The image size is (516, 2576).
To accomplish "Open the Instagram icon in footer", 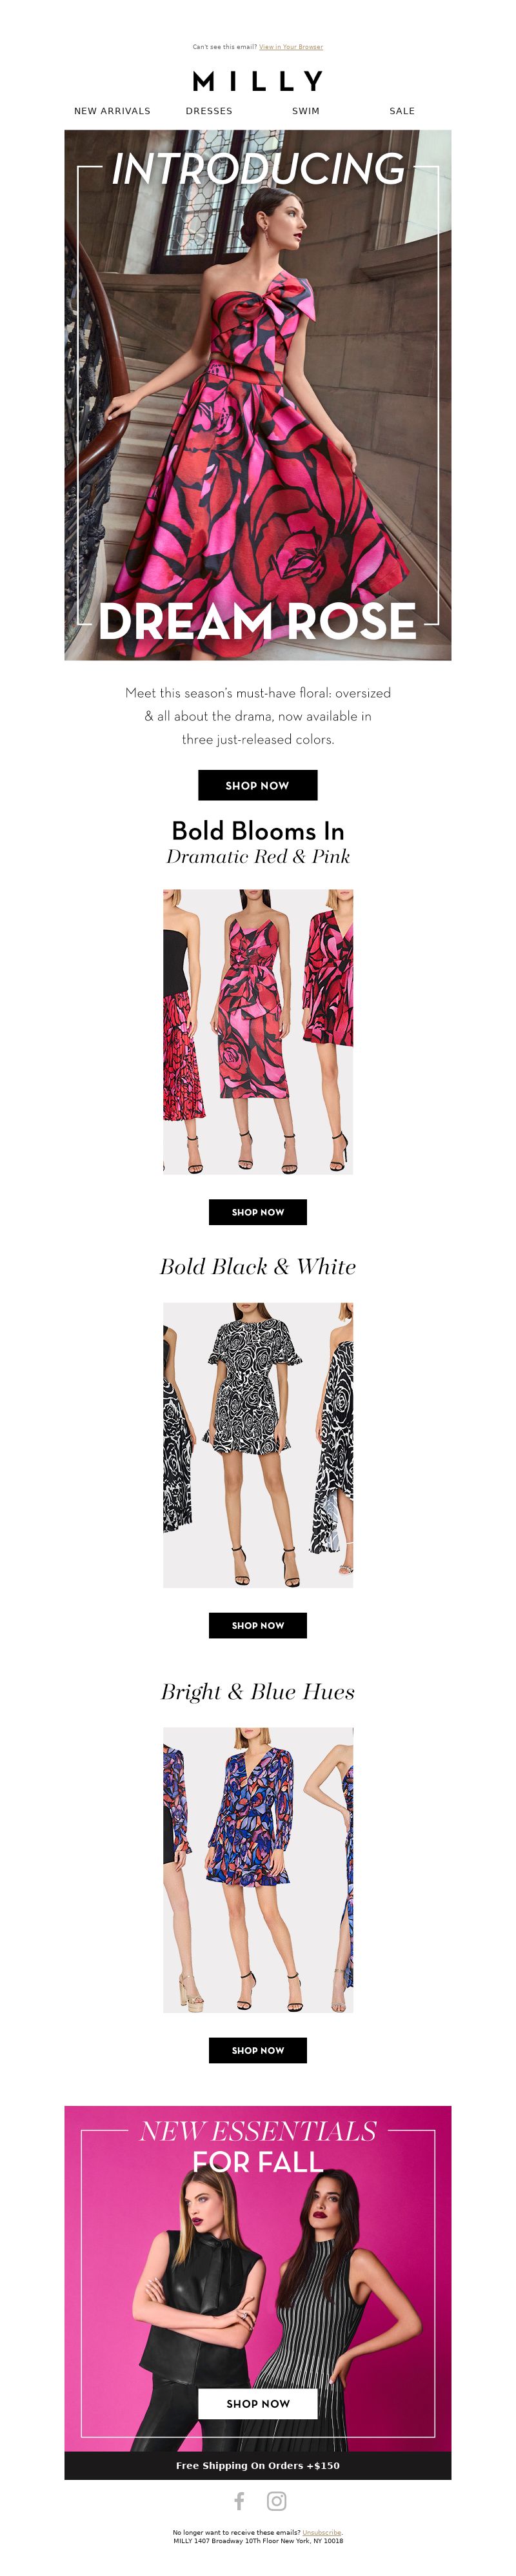I will (277, 2501).
